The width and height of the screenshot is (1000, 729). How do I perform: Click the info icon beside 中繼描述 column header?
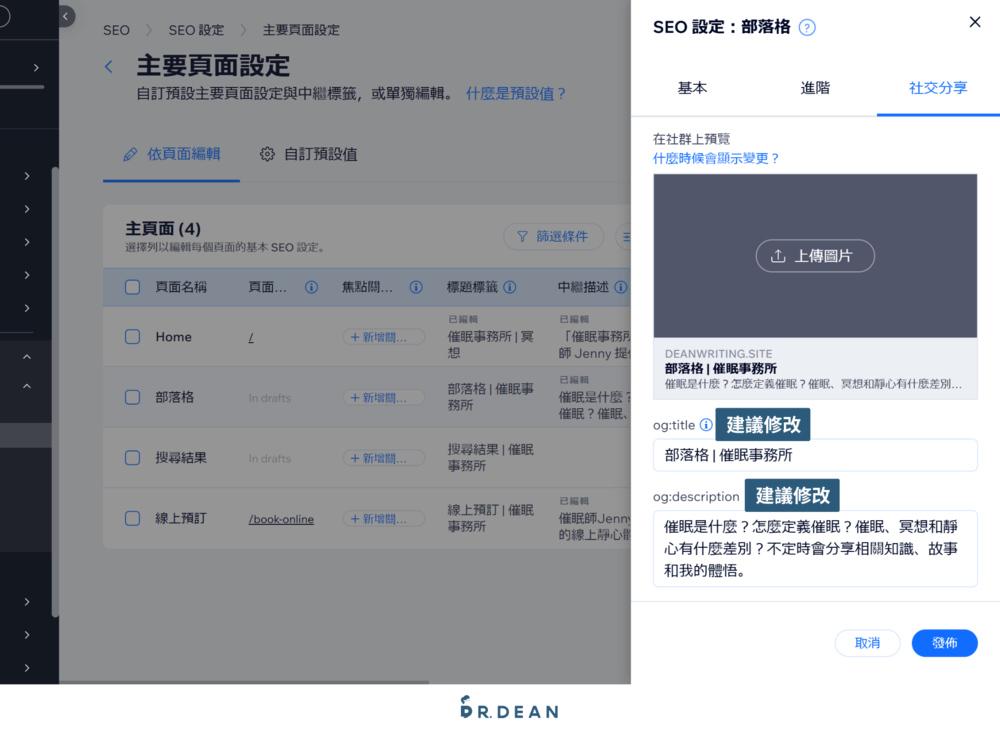pyautogui.click(x=622, y=287)
